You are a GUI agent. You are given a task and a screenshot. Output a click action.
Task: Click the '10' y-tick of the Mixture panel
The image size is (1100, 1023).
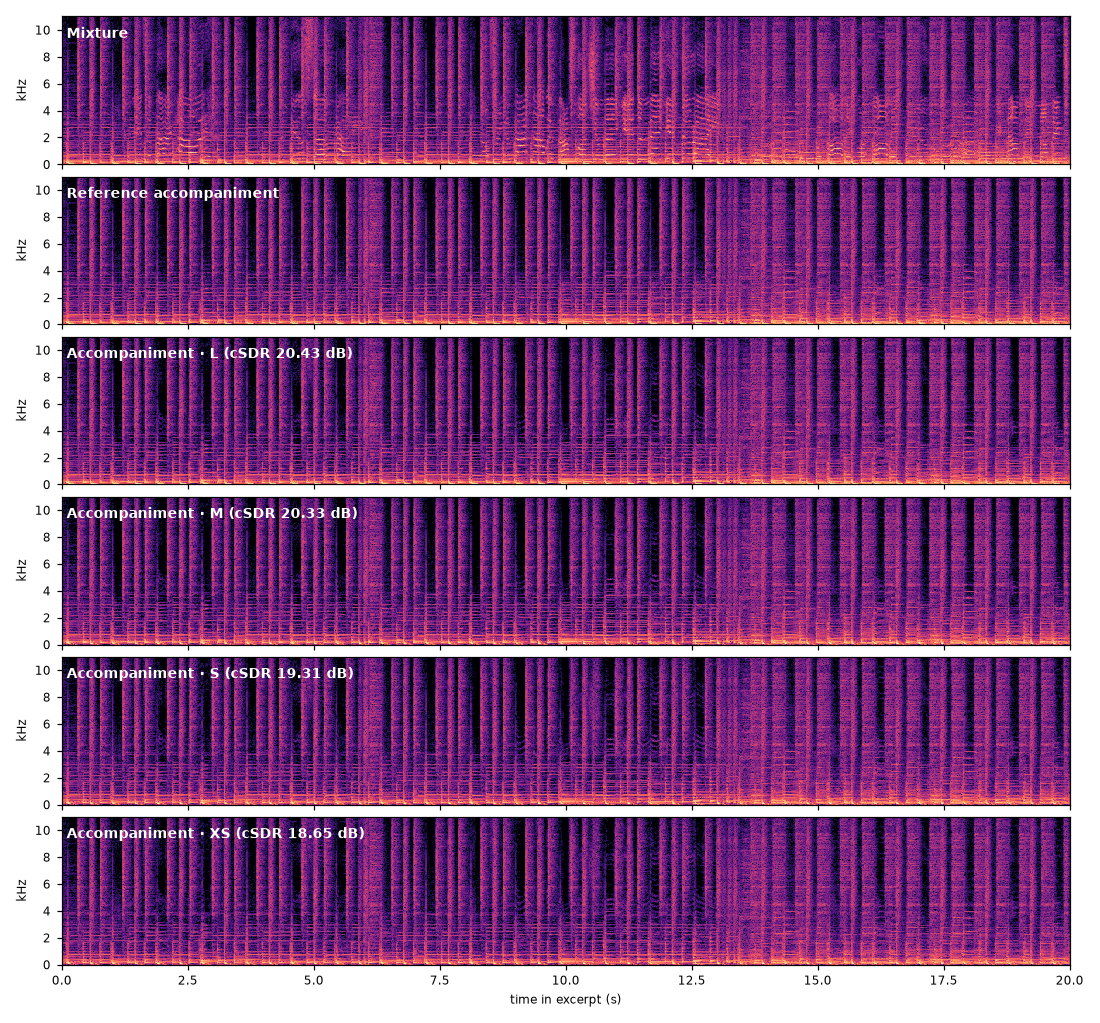[x=43, y=30]
